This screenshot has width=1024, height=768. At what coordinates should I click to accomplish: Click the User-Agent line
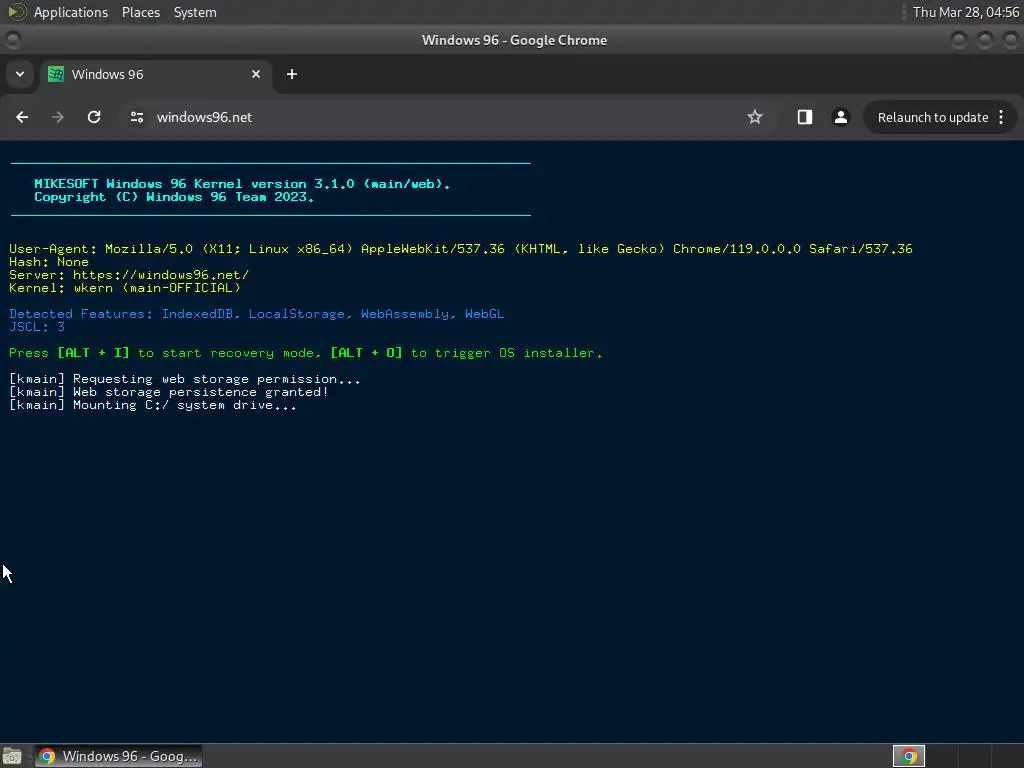(x=460, y=249)
